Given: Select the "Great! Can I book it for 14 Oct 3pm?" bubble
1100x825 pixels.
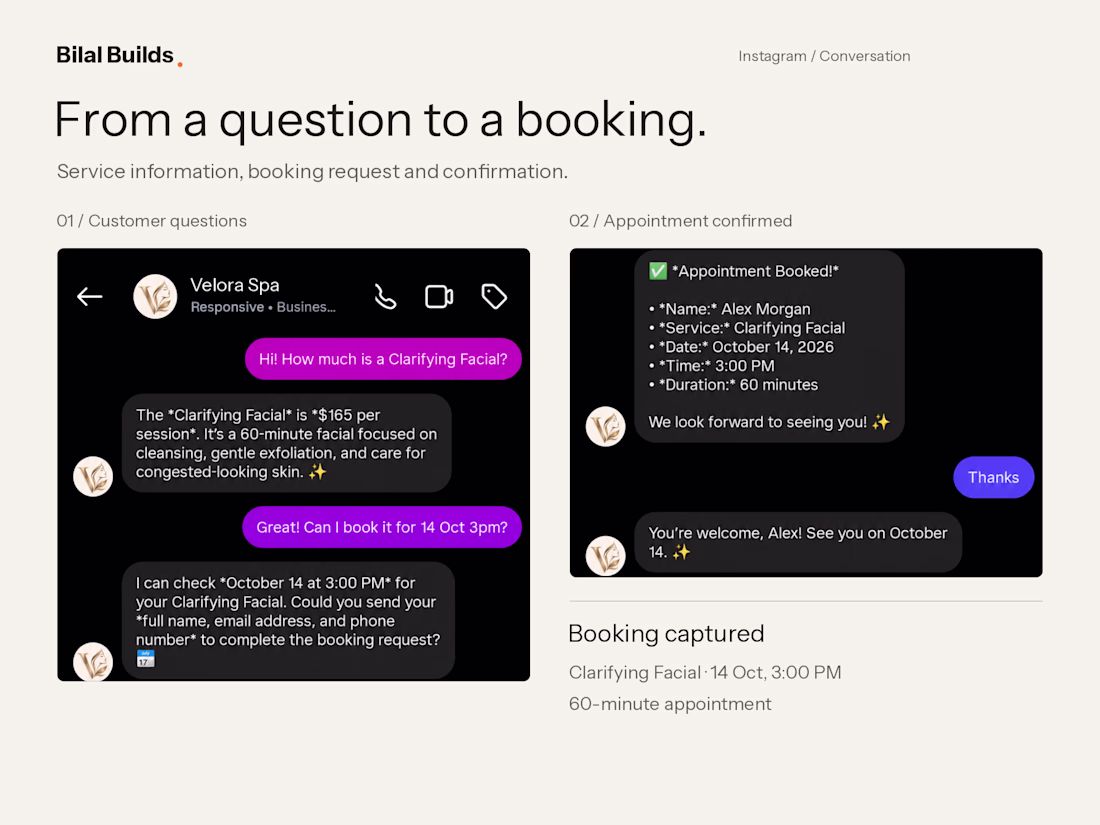Looking at the screenshot, I should [x=382, y=528].
